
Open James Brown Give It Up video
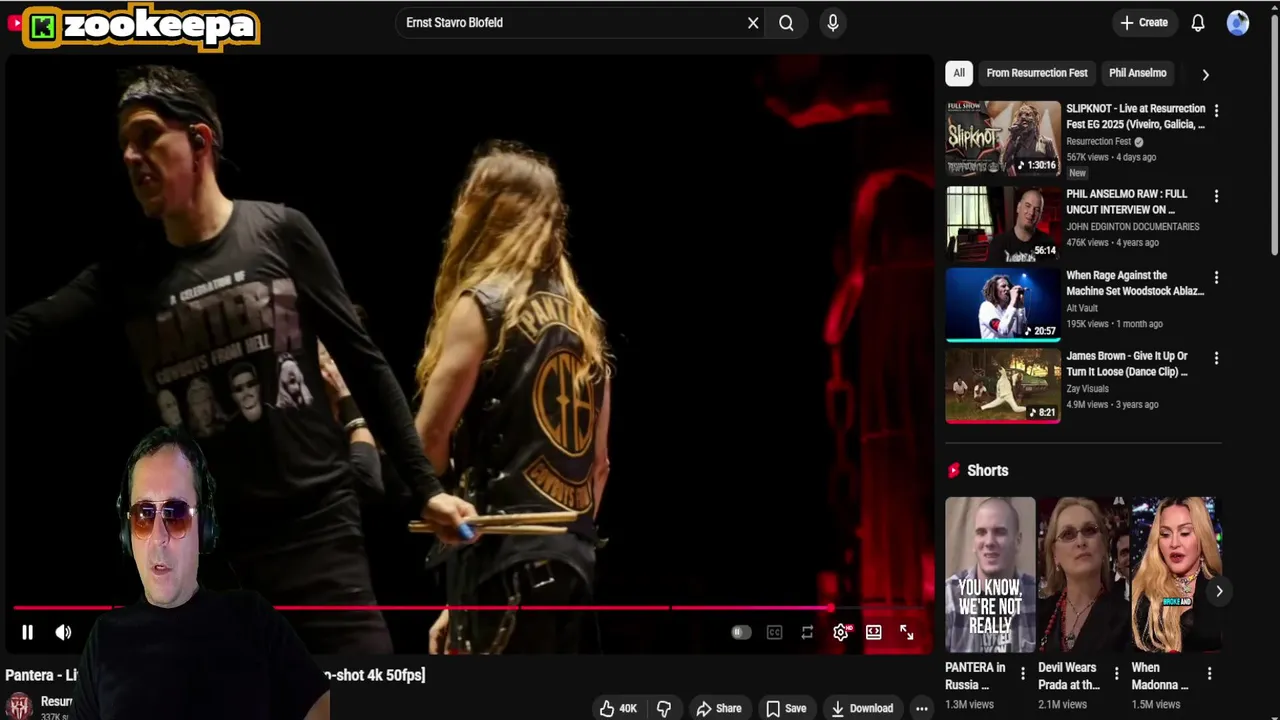click(1127, 363)
